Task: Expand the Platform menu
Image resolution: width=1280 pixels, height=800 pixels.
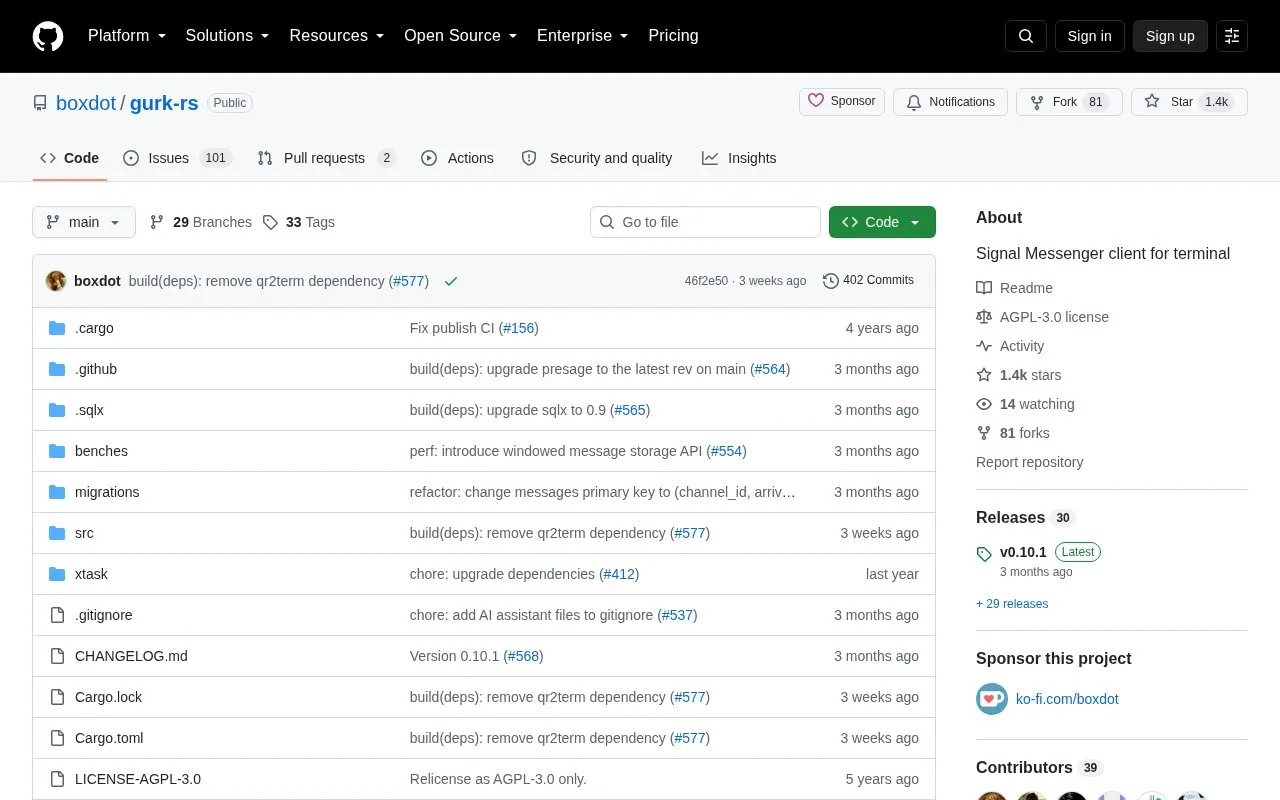Action: 127,36
